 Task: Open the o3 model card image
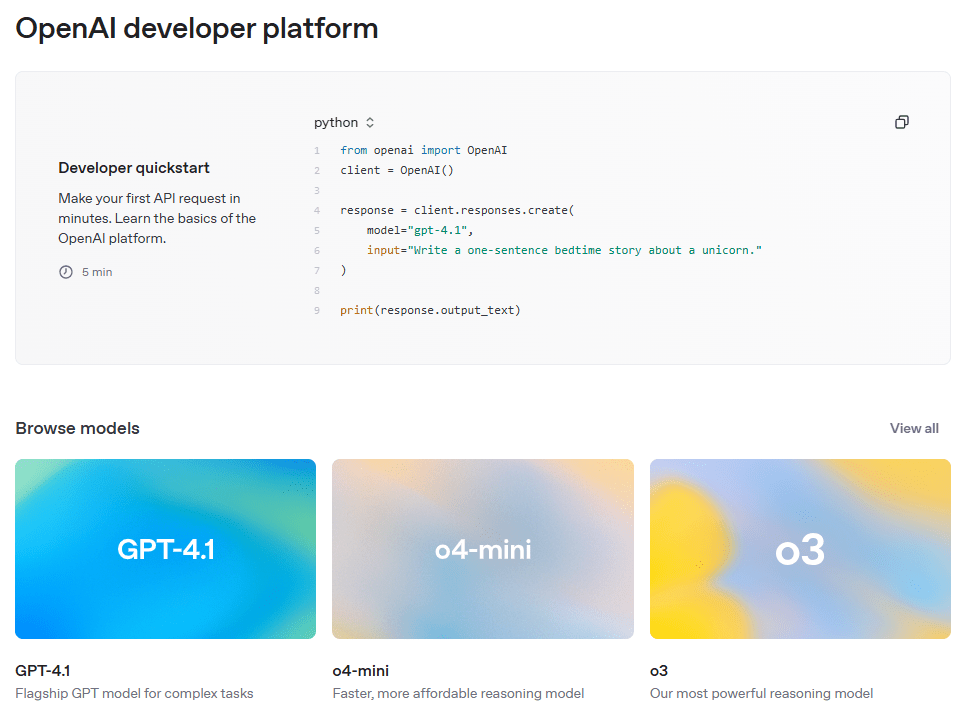click(800, 548)
